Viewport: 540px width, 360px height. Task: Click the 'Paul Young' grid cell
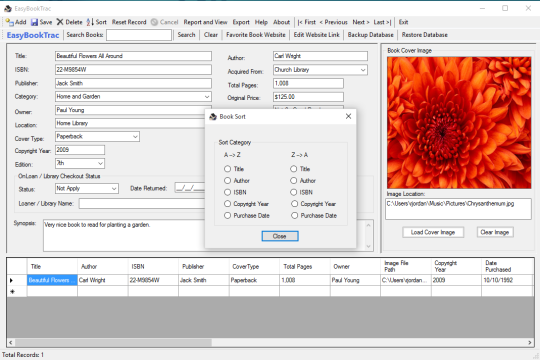click(355, 280)
